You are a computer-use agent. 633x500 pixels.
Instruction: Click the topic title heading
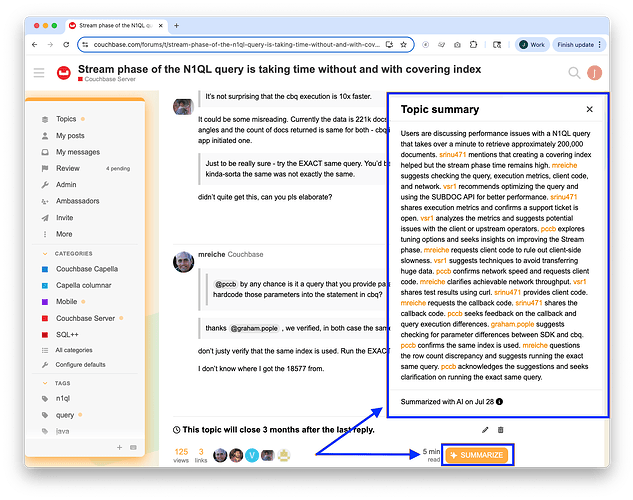click(279, 69)
